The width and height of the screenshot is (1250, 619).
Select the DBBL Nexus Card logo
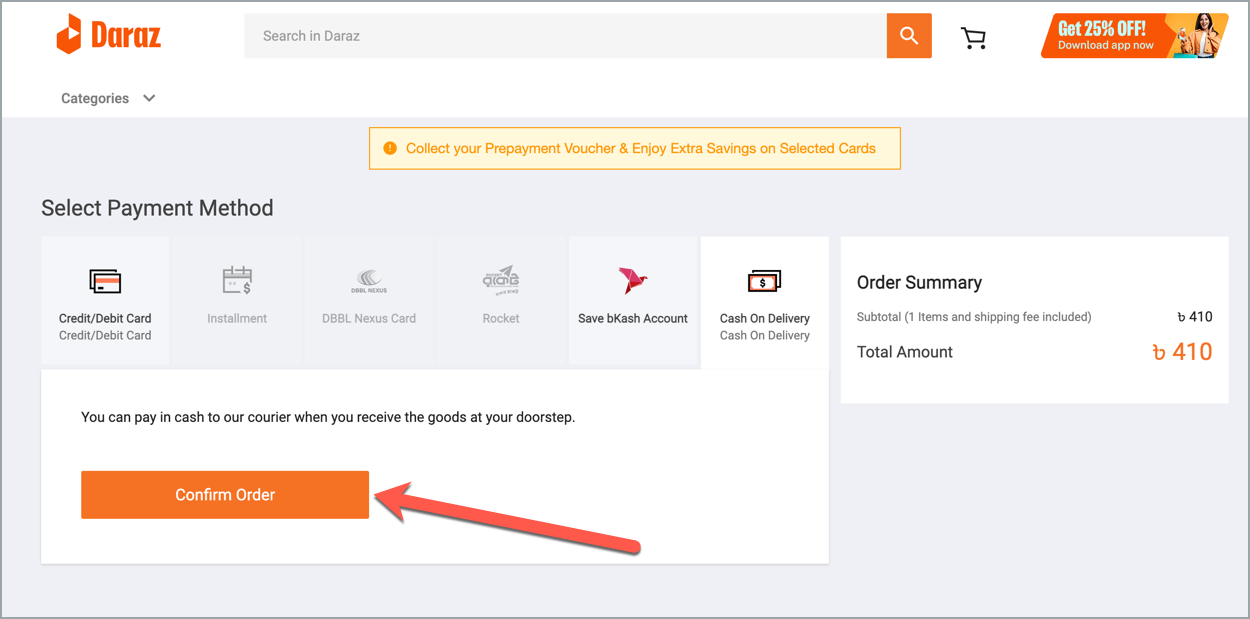tap(369, 281)
